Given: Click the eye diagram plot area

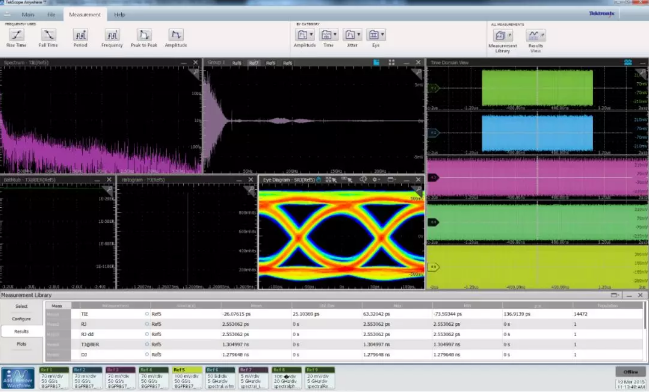Looking at the screenshot, I should pos(341,237).
